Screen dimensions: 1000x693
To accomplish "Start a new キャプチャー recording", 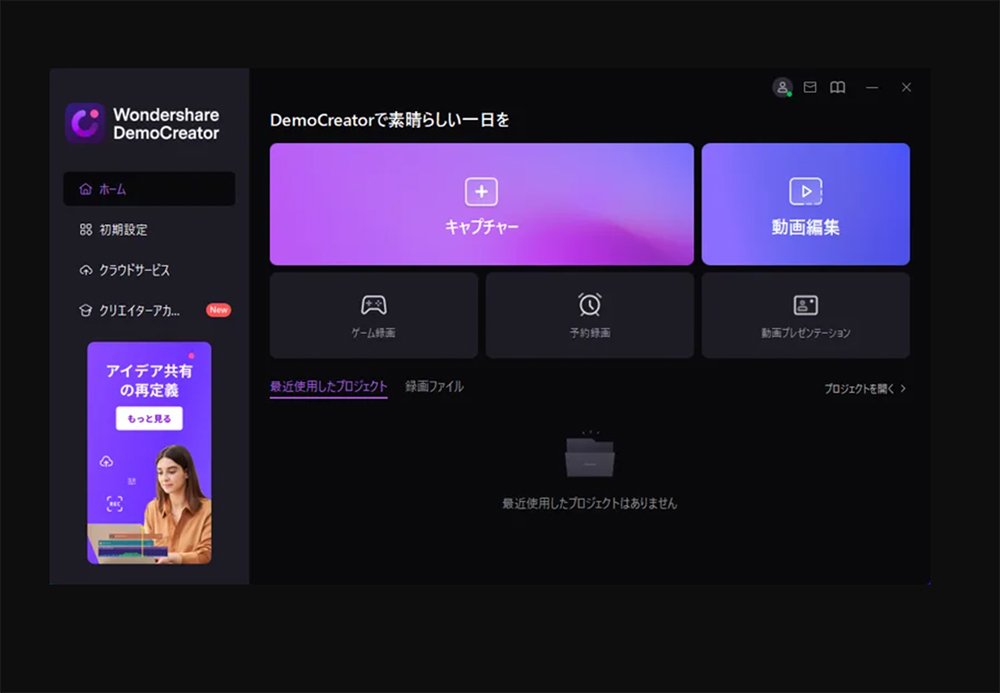I will pyautogui.click(x=482, y=204).
